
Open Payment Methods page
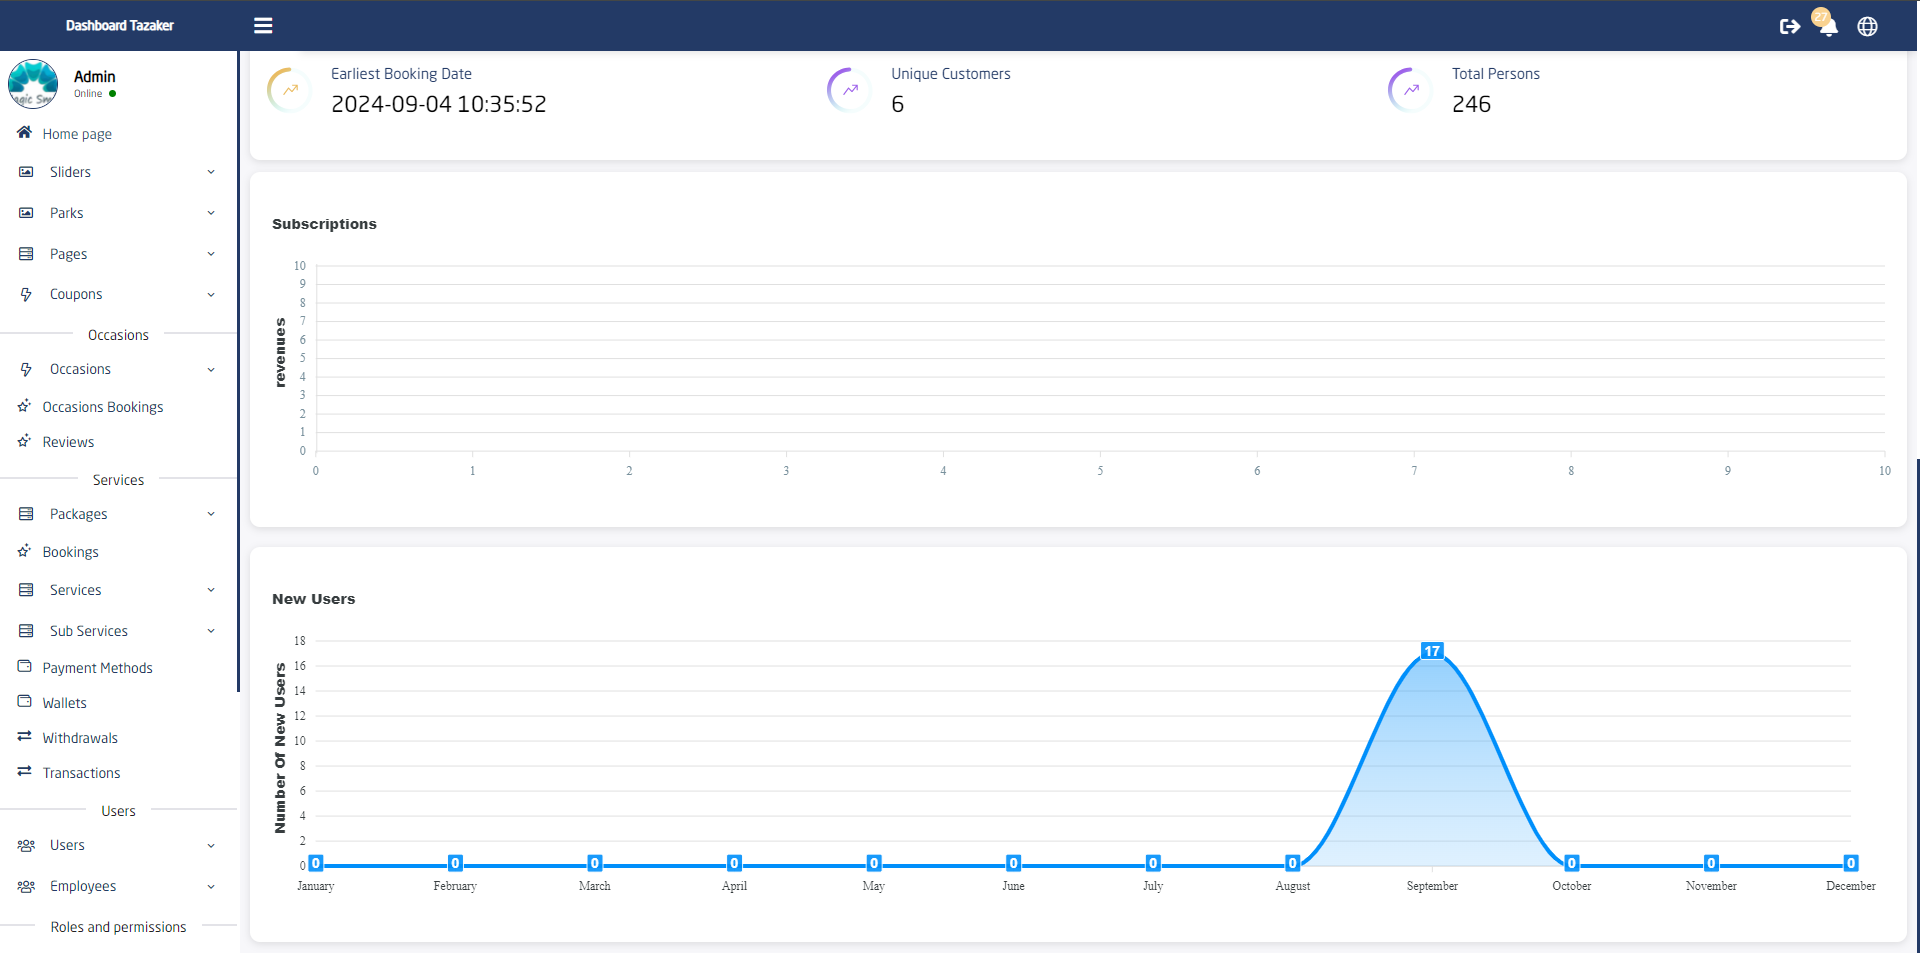coord(97,668)
